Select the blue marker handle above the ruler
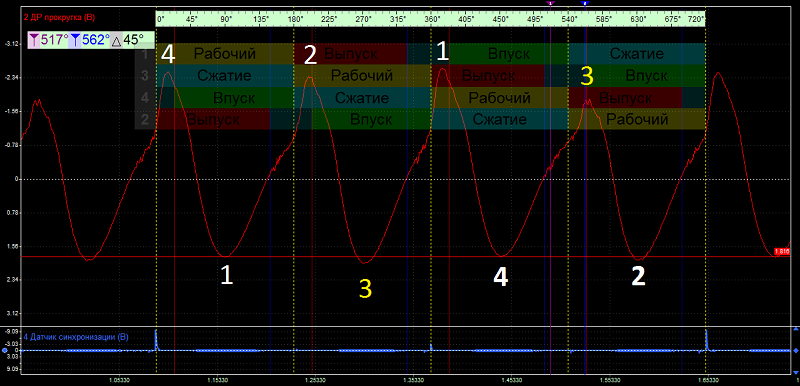This screenshot has width=800, height=386. [x=586, y=3]
